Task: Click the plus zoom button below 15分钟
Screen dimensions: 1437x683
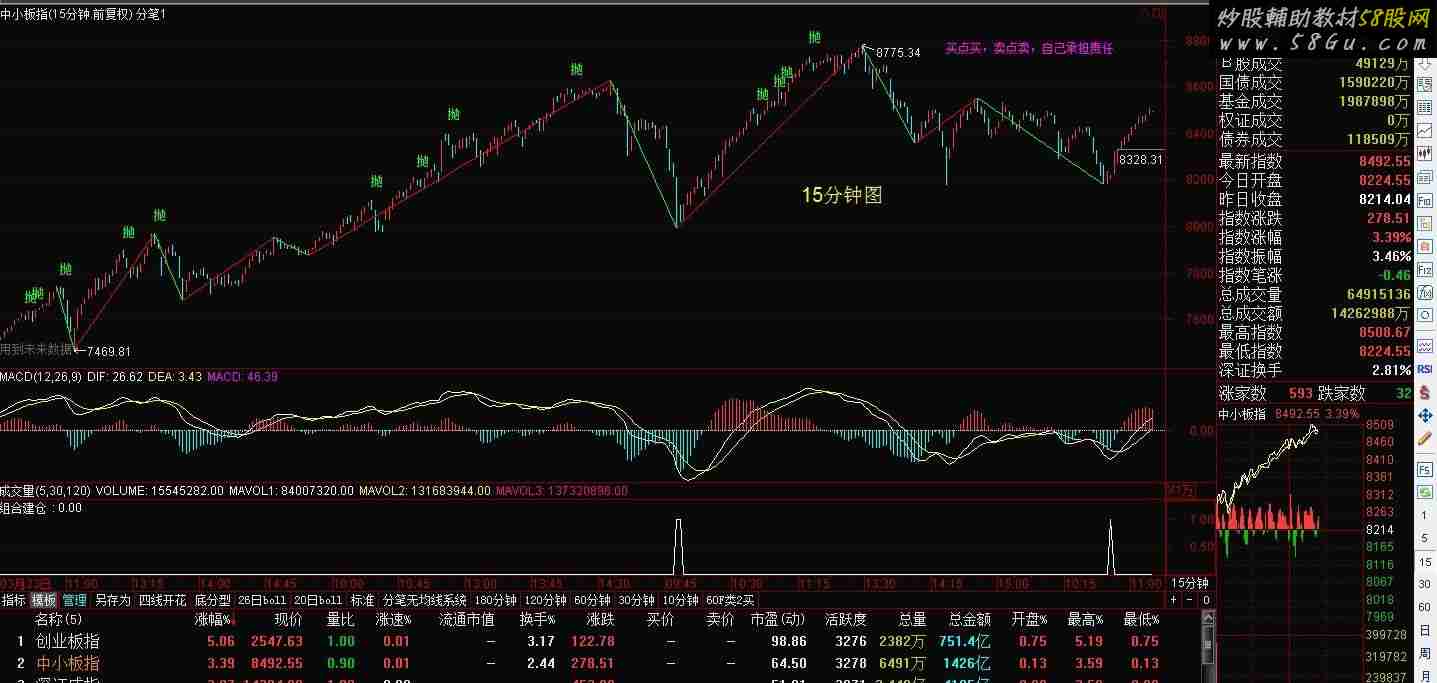Action: (1174, 600)
